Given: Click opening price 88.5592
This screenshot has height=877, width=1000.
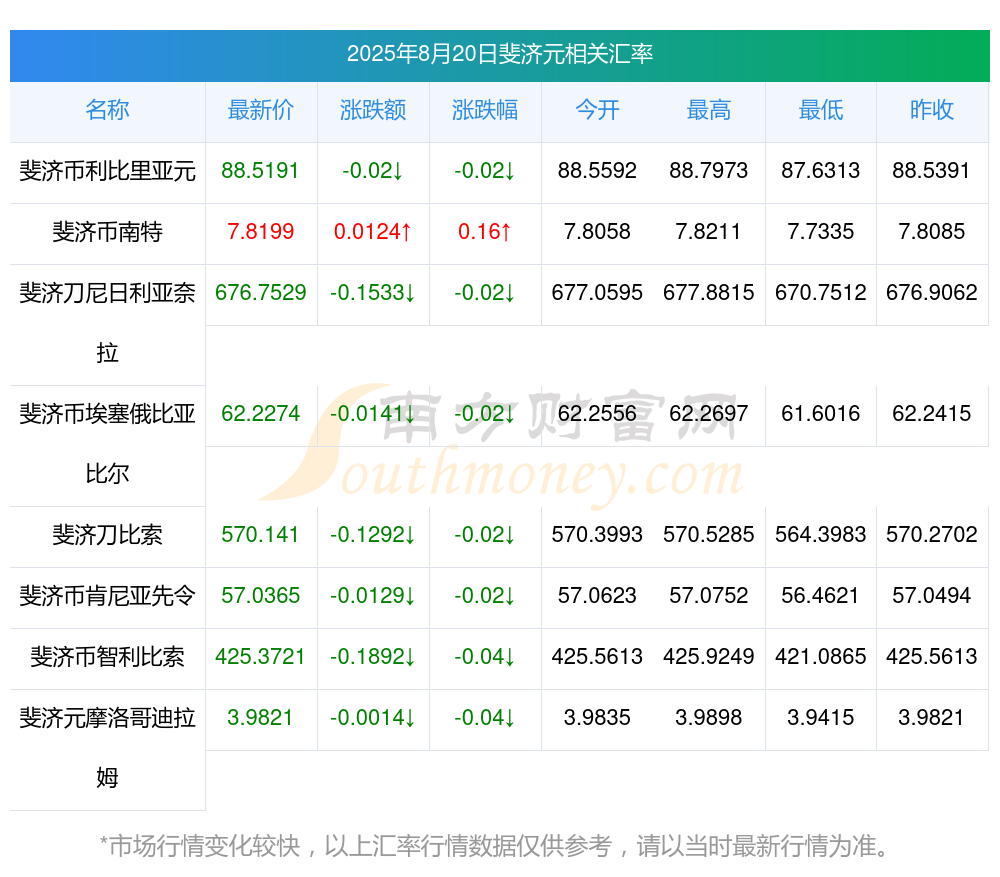Looking at the screenshot, I should [x=597, y=170].
